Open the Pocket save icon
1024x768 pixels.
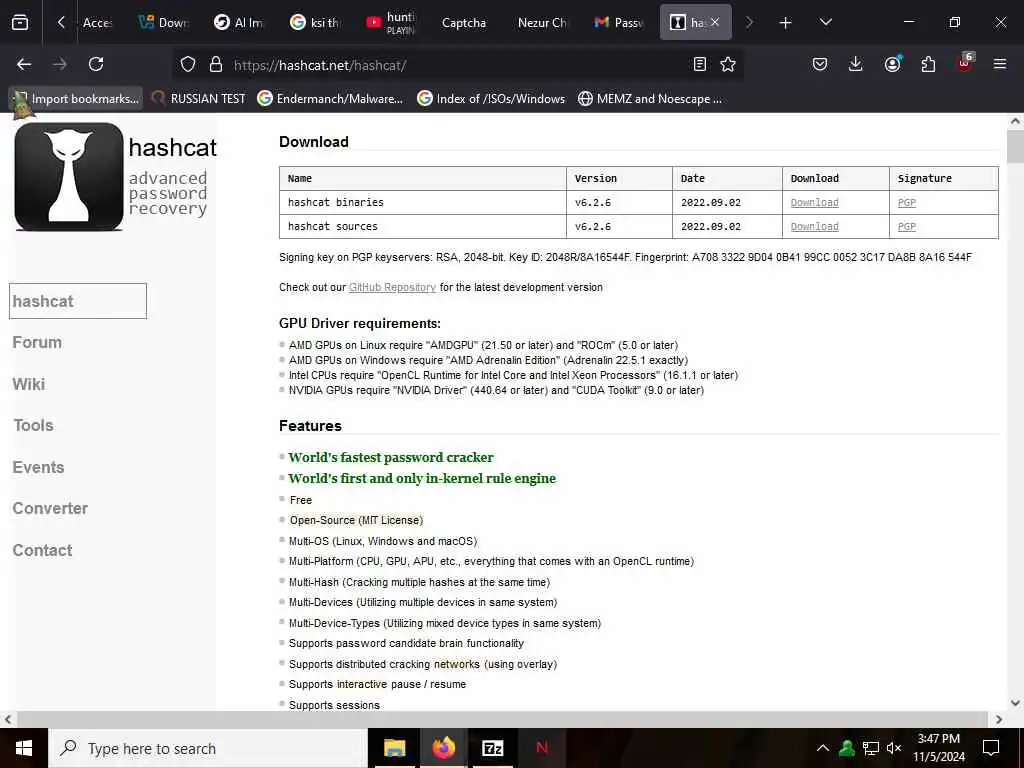(820, 64)
